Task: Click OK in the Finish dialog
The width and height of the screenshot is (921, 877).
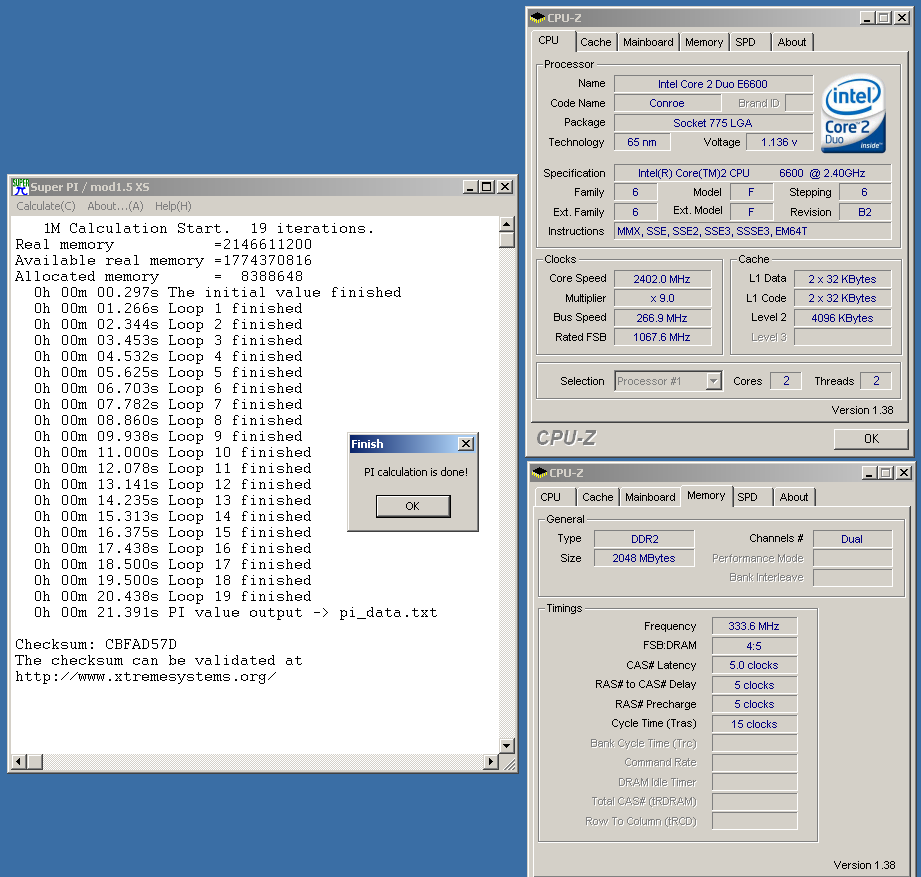Action: point(413,506)
